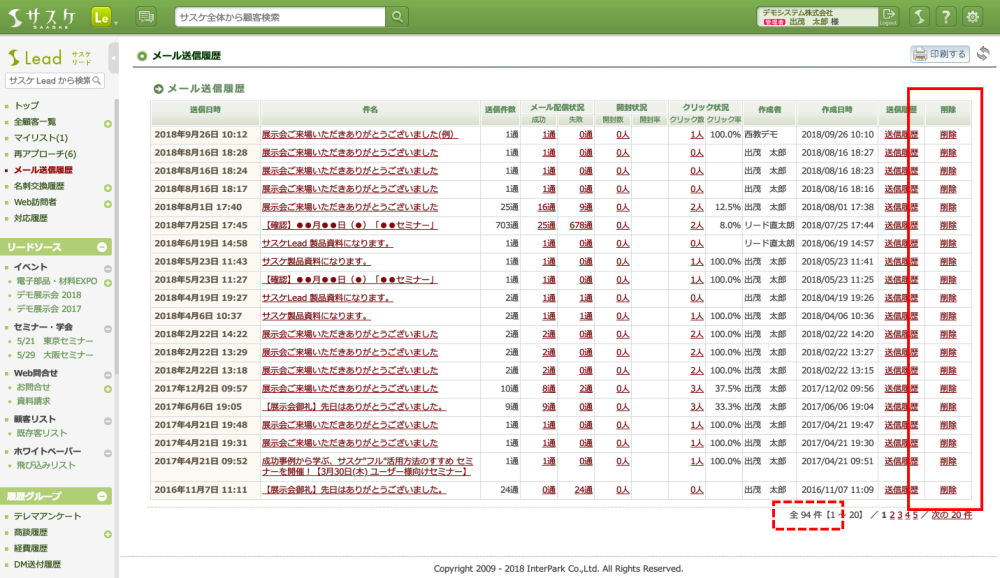This screenshot has height=578, width=1000.
Task: Select 名刺交換履歴 in the sidebar
Action: pos(39,186)
